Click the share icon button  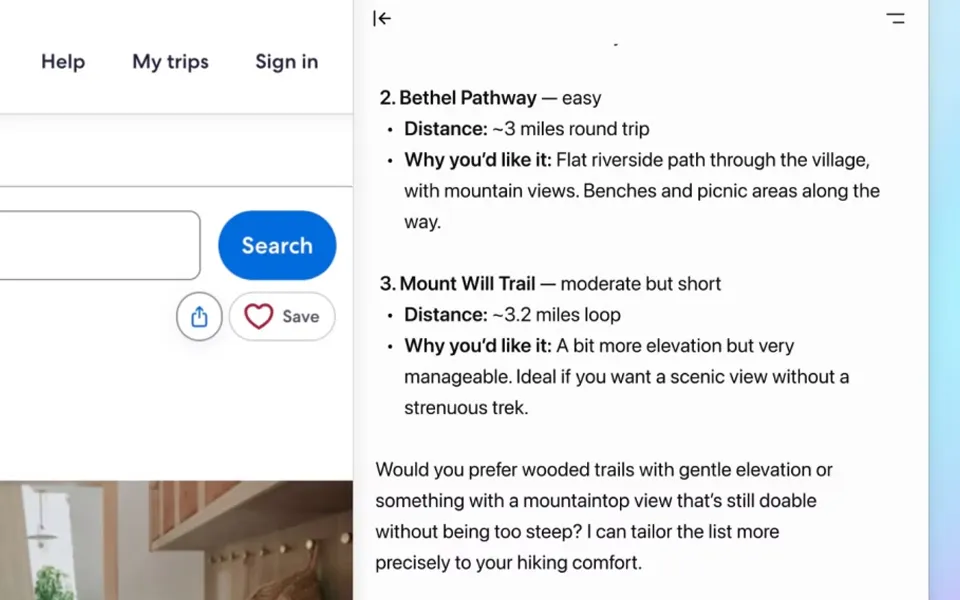(x=199, y=317)
